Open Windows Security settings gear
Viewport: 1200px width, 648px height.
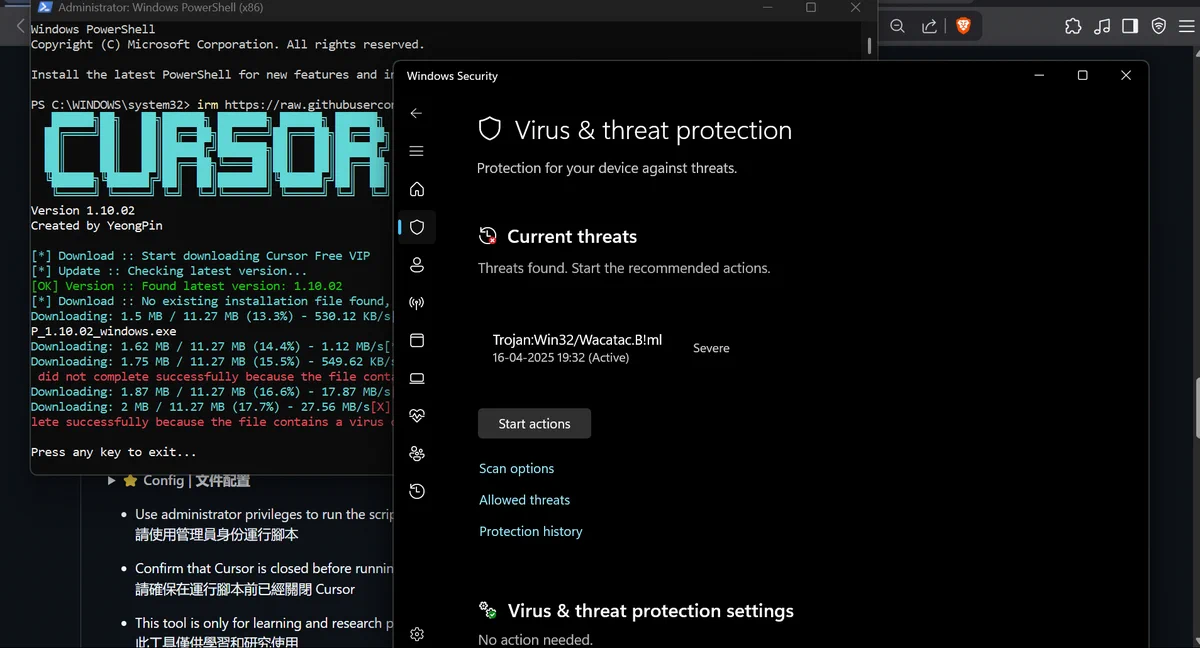pos(417,634)
